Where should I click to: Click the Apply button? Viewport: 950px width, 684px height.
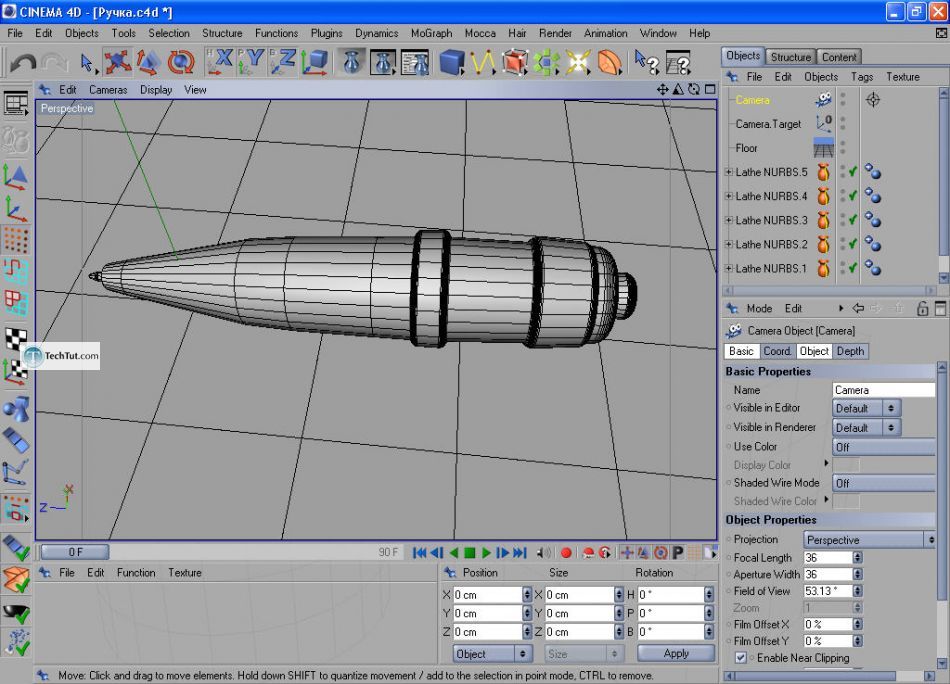point(676,654)
